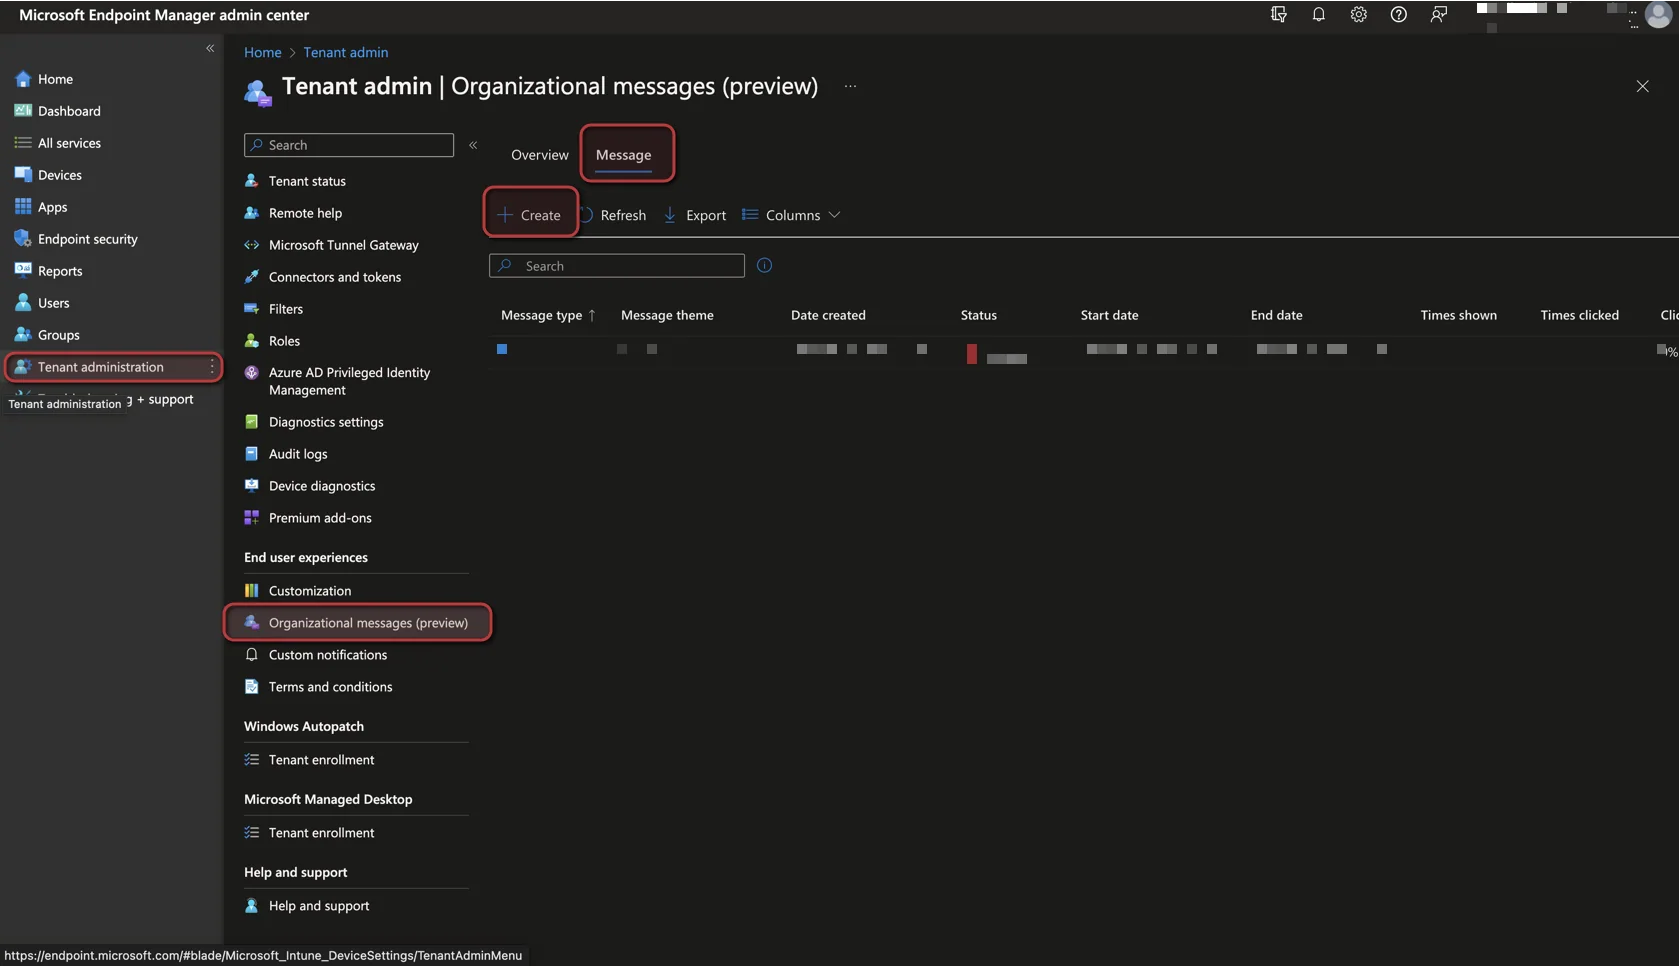Open Users in left navigation
The image size is (1679, 966).
click(54, 303)
